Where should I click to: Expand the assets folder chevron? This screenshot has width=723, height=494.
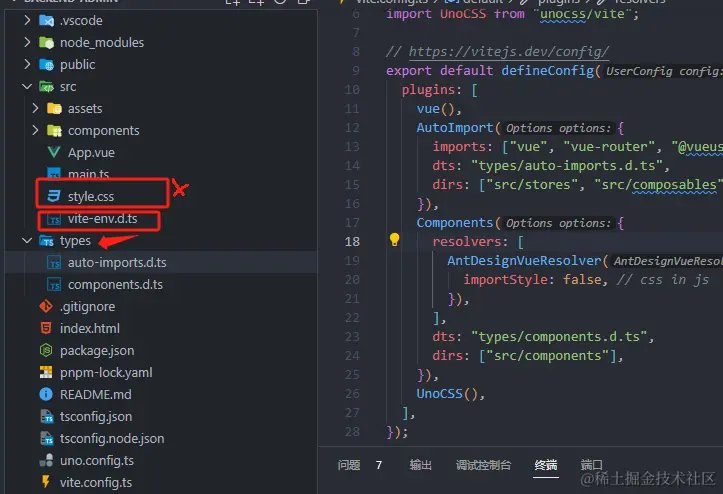[36, 108]
